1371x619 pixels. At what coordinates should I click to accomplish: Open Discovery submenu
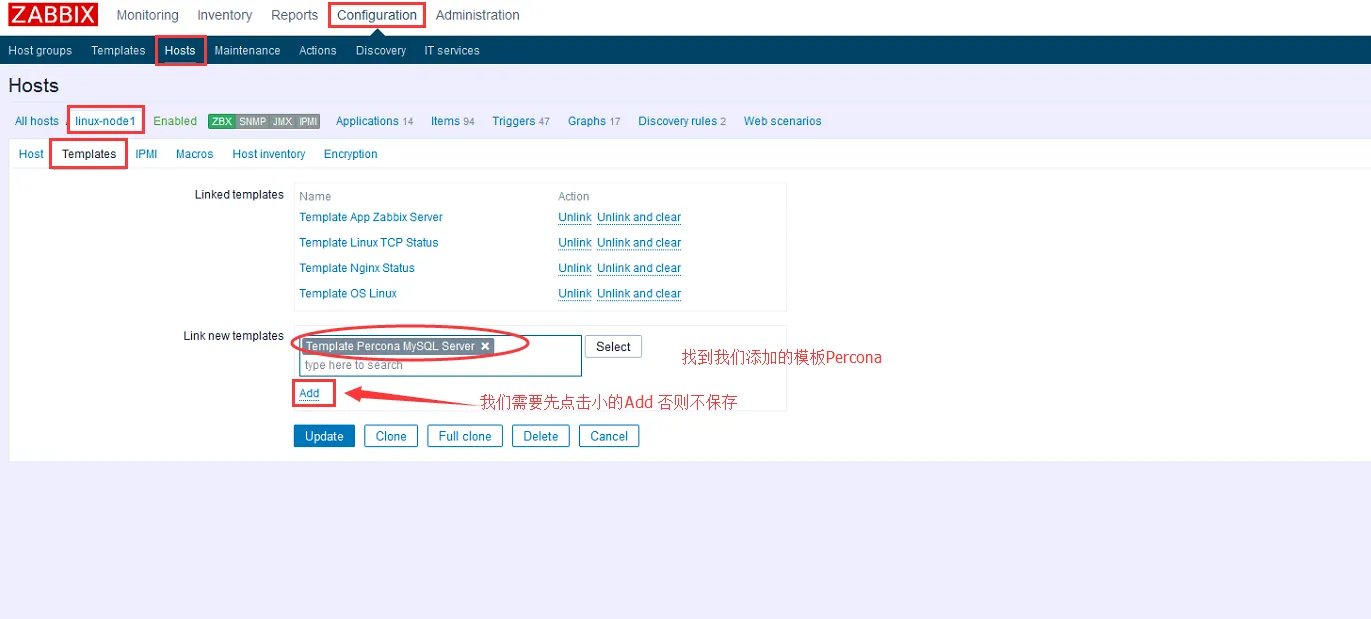pyautogui.click(x=381, y=50)
